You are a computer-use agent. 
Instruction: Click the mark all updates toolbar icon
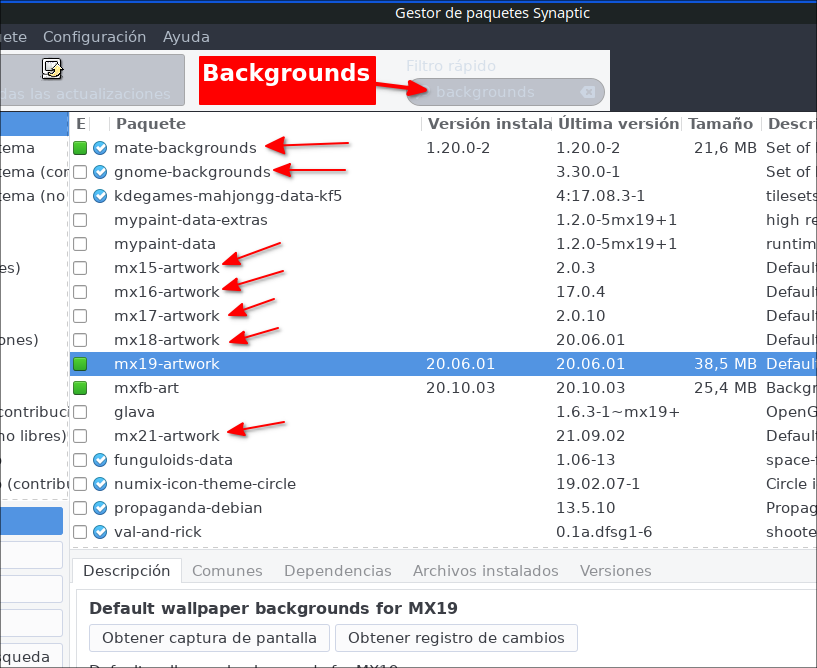(x=52, y=69)
